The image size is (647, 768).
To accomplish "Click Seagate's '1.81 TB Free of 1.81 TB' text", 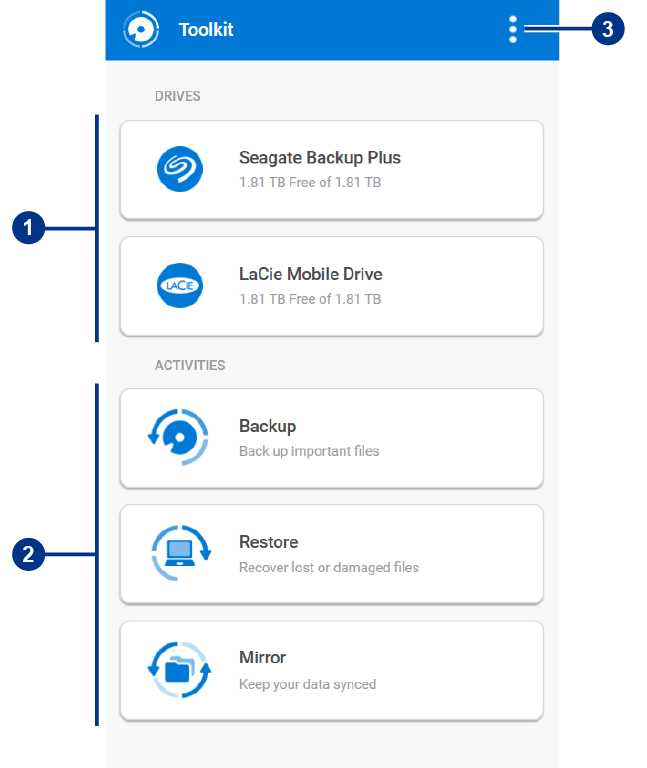I will [310, 183].
